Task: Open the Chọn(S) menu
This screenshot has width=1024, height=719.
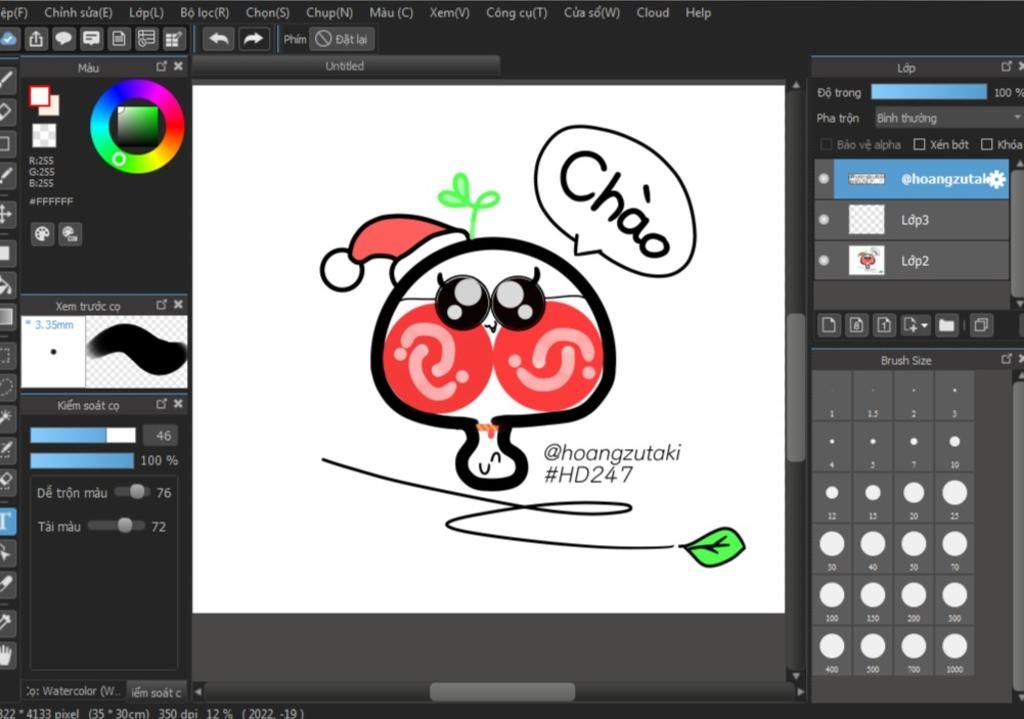Action: (x=268, y=12)
